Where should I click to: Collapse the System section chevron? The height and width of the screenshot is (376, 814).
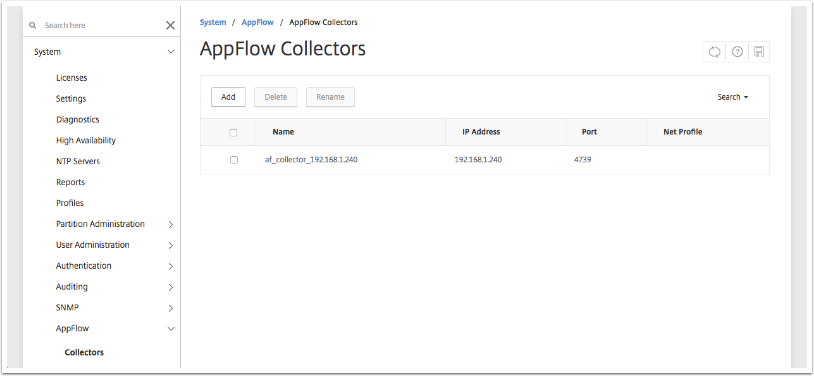coord(171,52)
